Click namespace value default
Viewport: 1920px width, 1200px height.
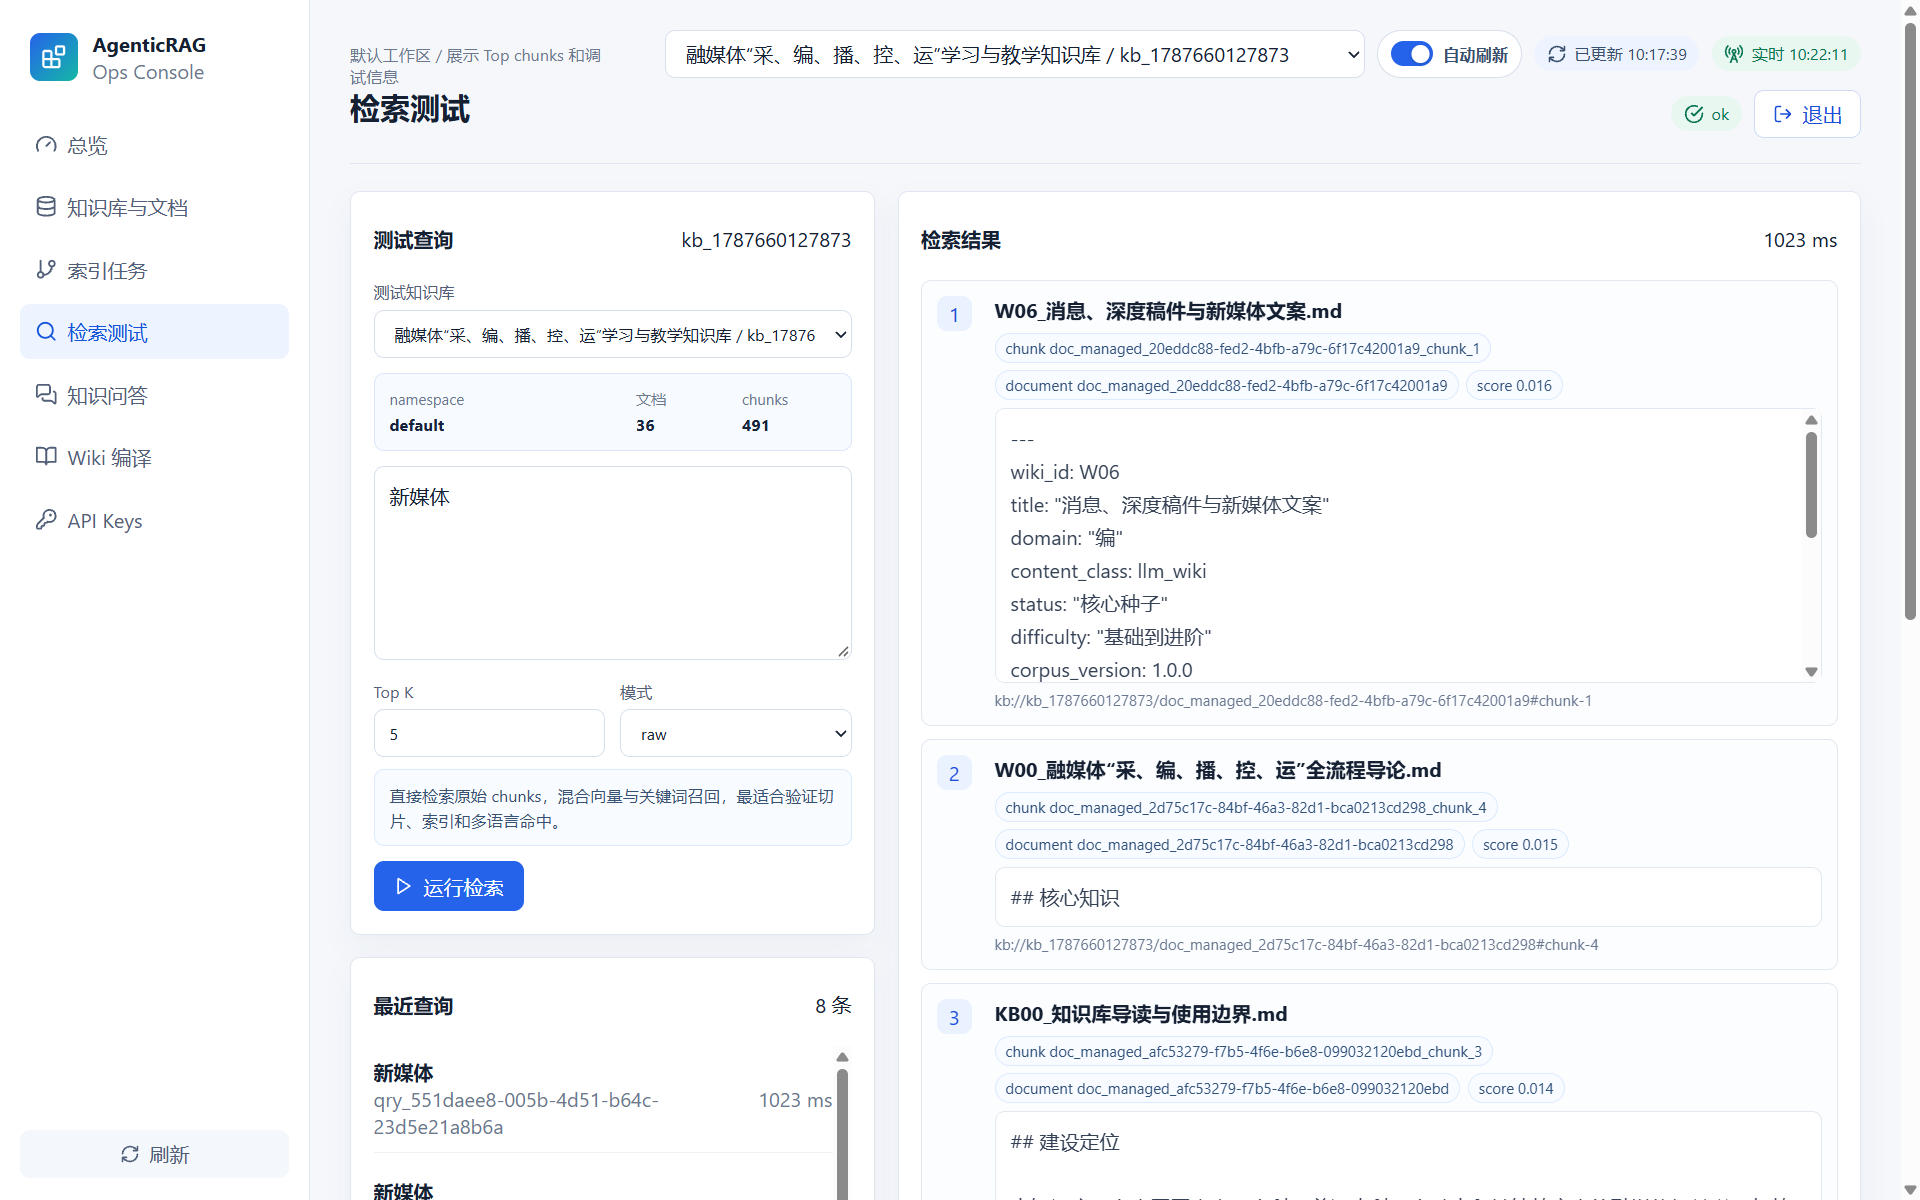[x=417, y=425]
